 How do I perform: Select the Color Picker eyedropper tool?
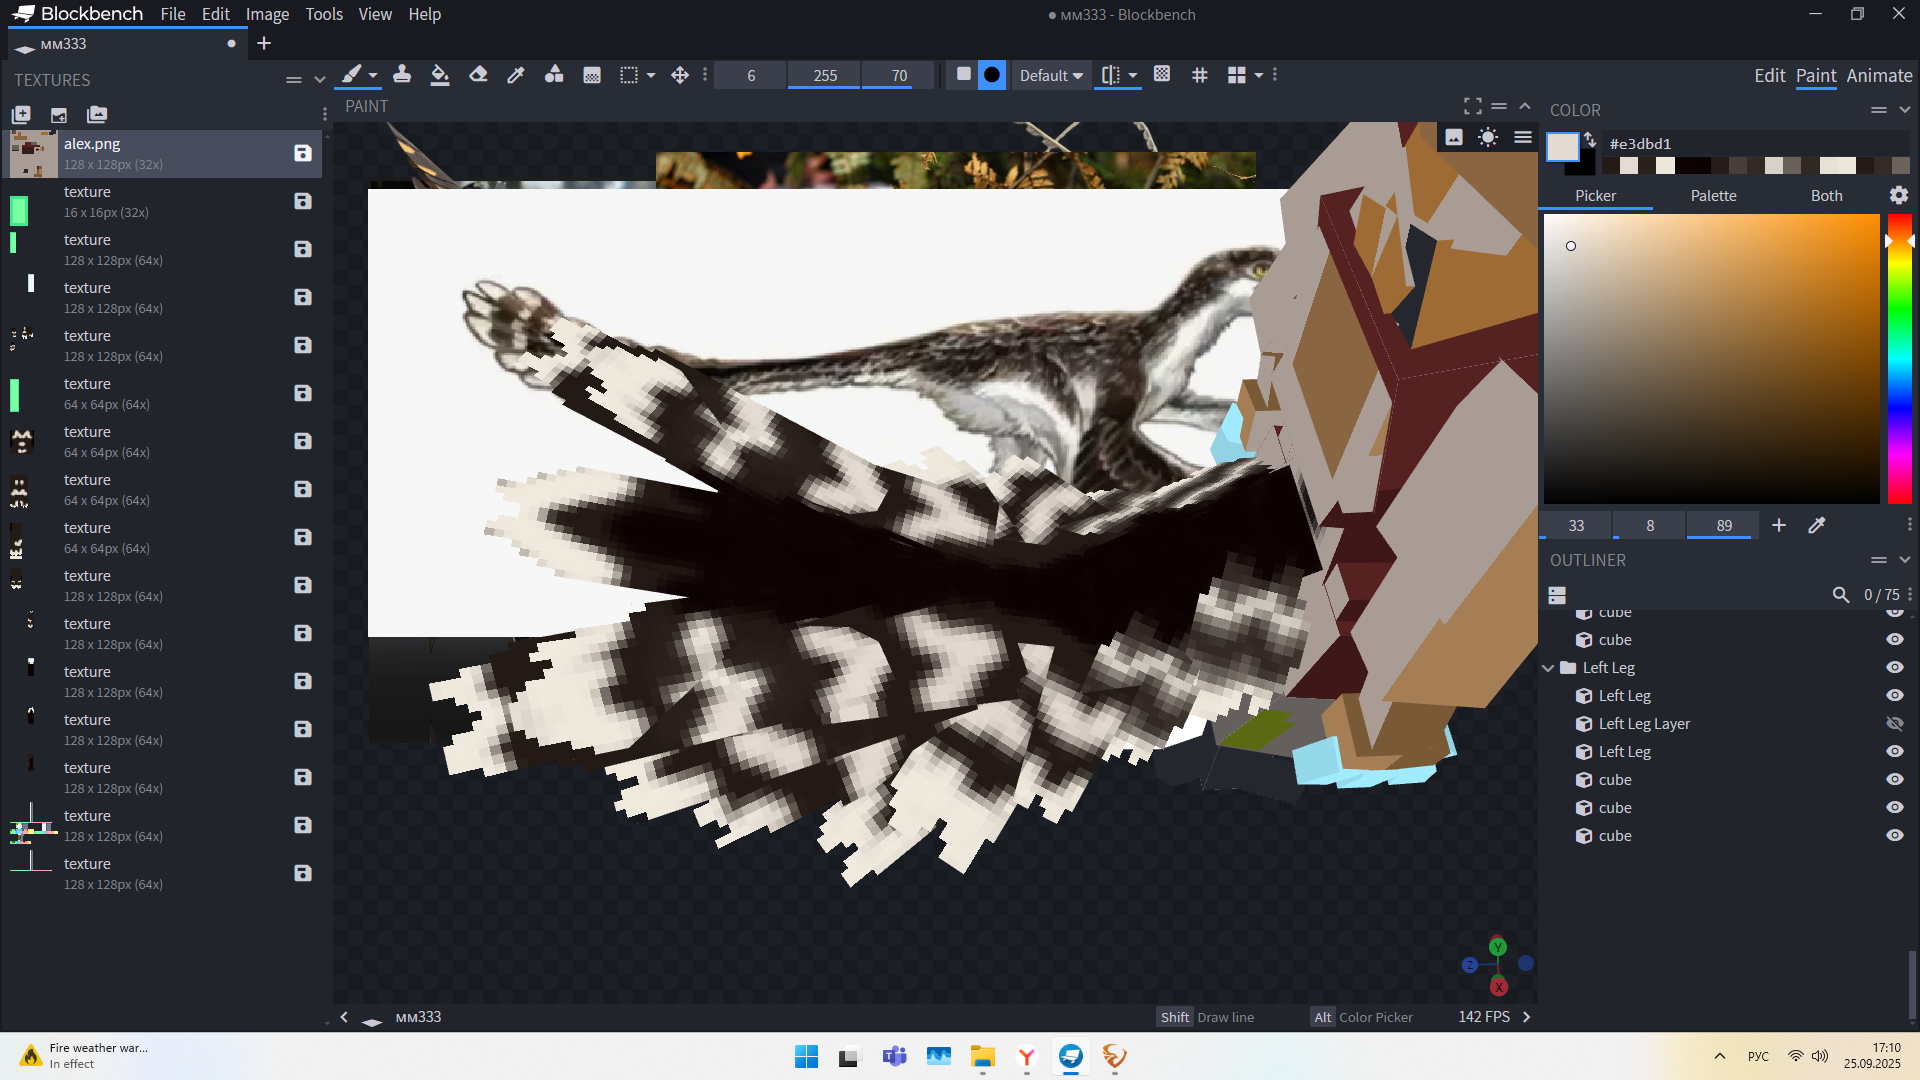click(516, 75)
